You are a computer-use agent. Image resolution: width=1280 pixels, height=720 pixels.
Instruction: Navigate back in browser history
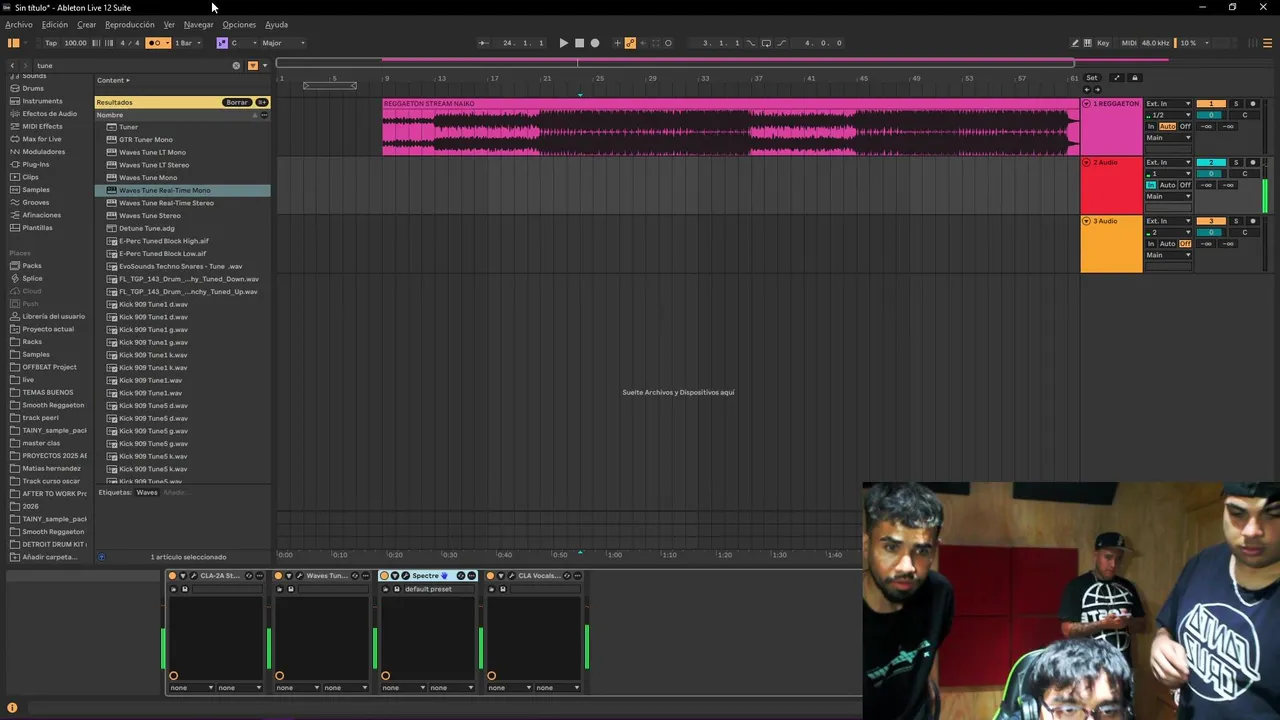(12, 66)
